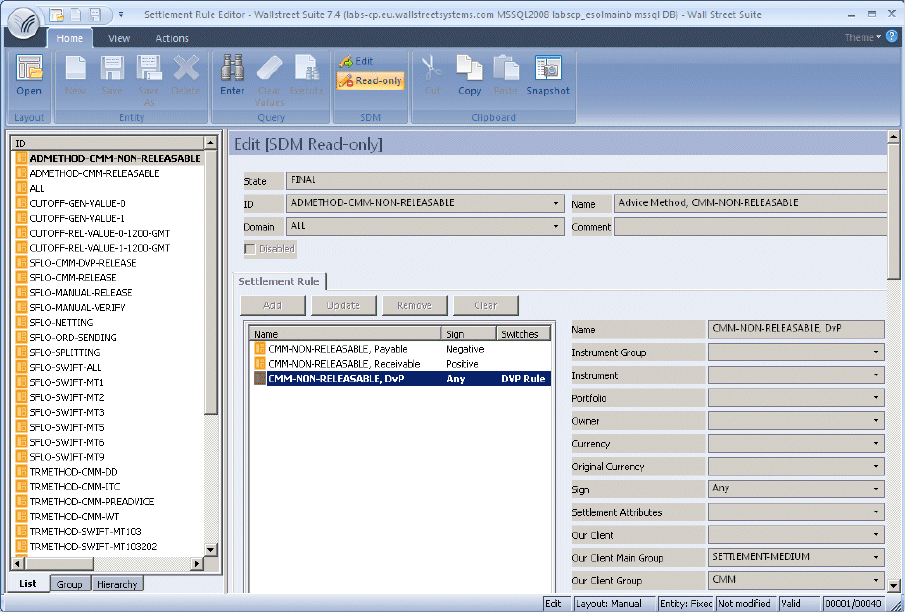Open the Theme dropdown
This screenshot has height=612, width=905.
(x=863, y=37)
